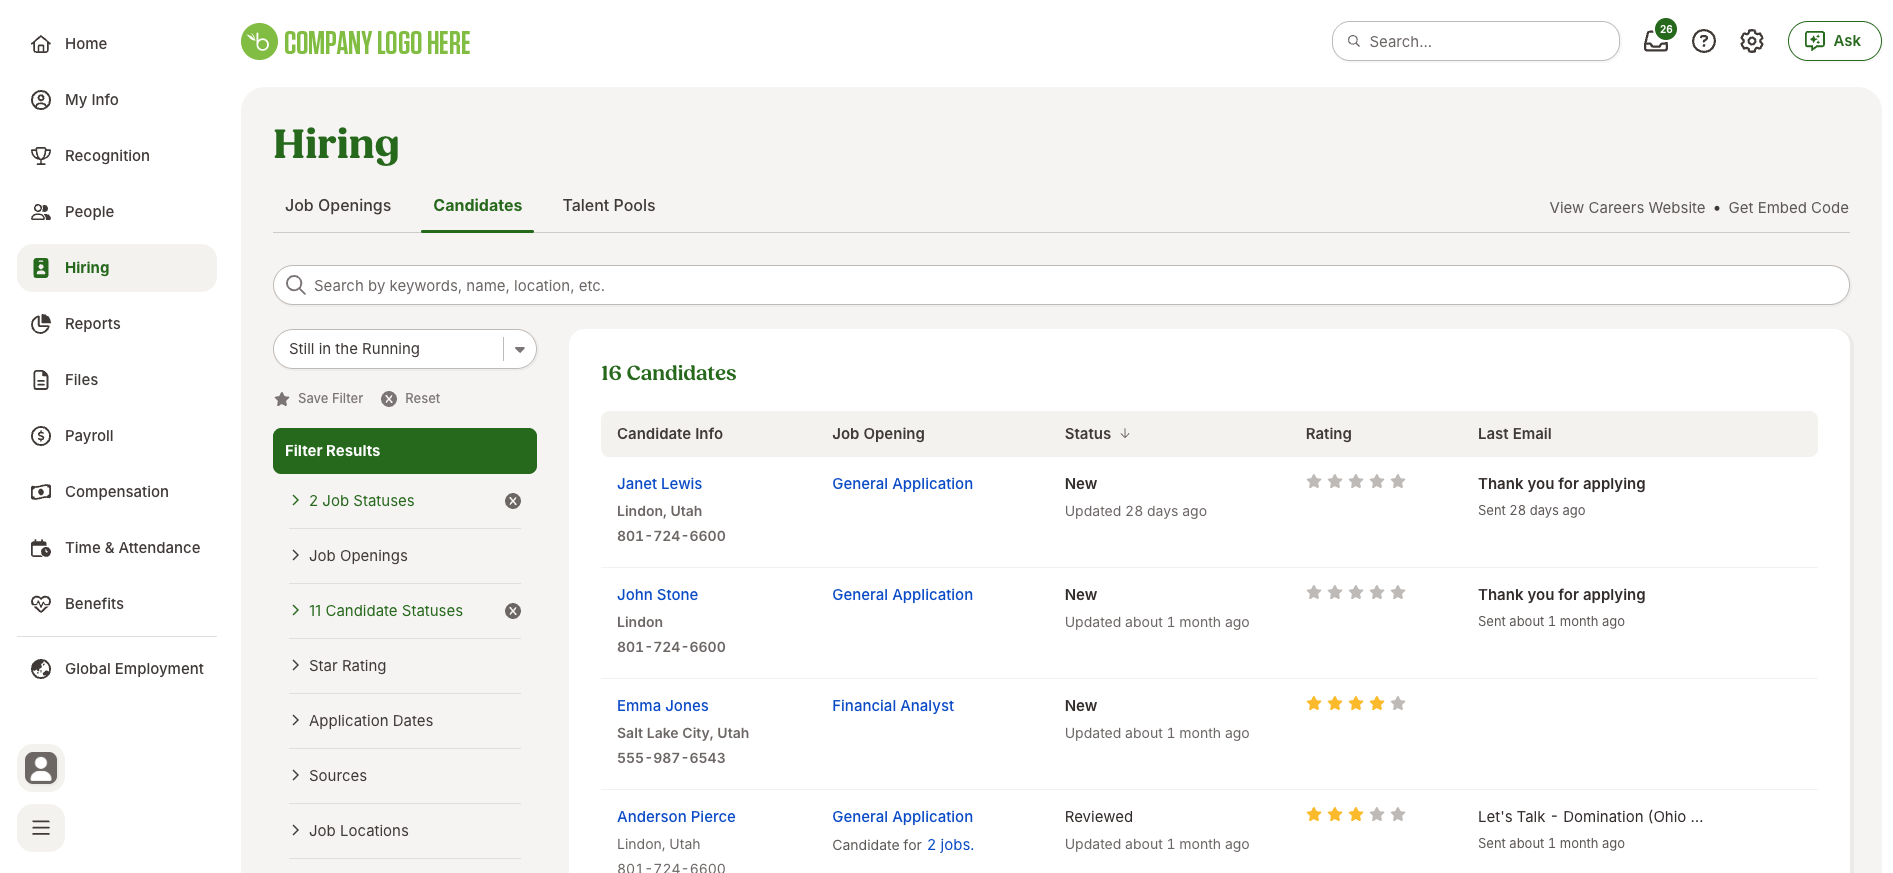Click the 2 jobs link
The height and width of the screenshot is (873, 1893).
pyautogui.click(x=950, y=845)
